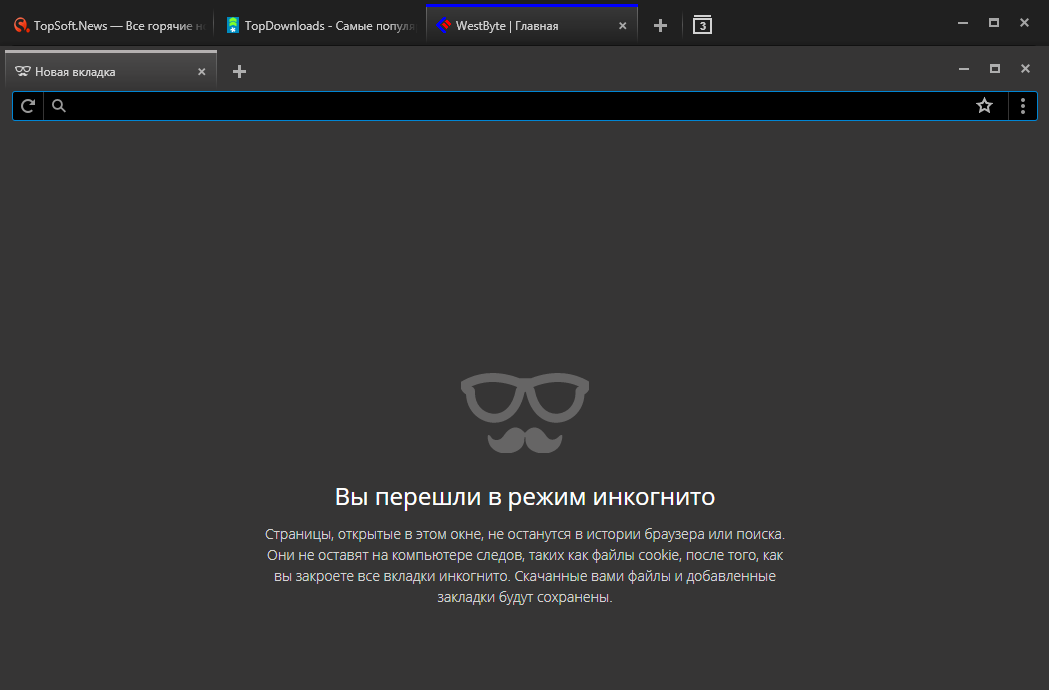1049x690 pixels.
Task: Click the incognito glasses and mustache logo
Action: 525,413
